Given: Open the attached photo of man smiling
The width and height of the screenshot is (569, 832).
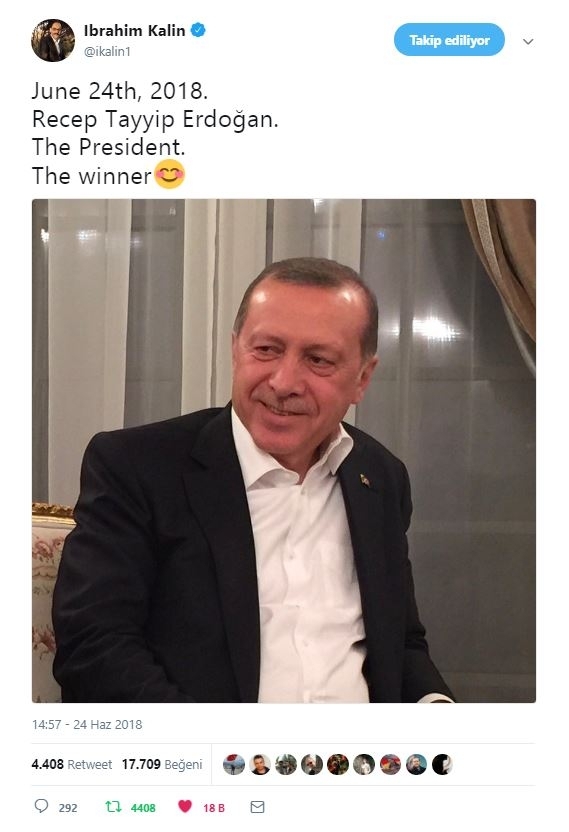Looking at the screenshot, I should coord(284,450).
